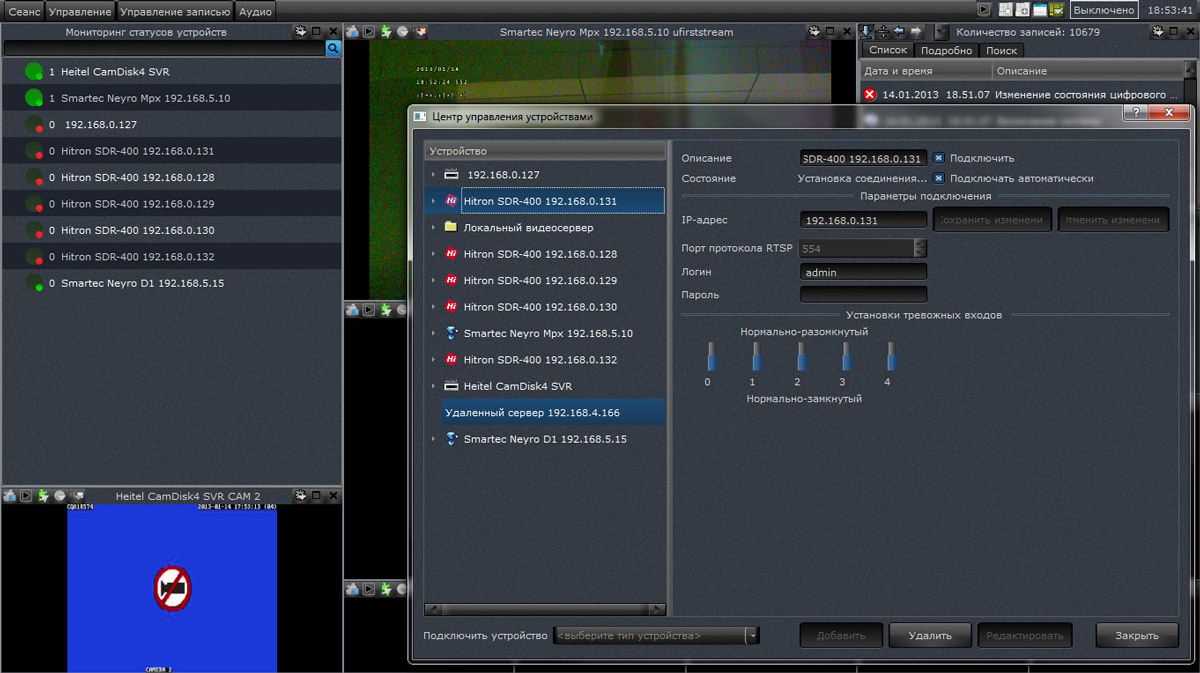Click the remove-window icon in top-right toolbar
This screenshot has width=1200, height=673.
pos(1006,9)
